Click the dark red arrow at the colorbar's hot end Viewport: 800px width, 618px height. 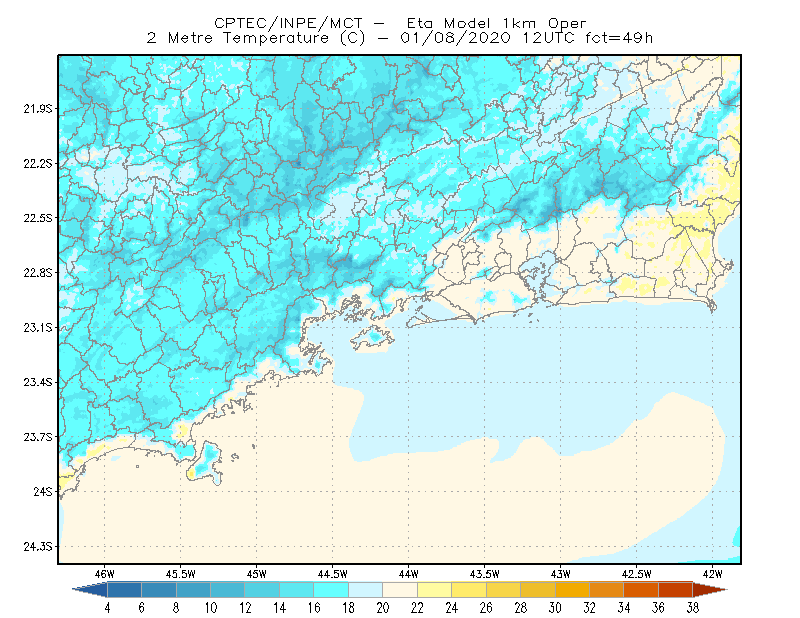pyautogui.click(x=710, y=590)
